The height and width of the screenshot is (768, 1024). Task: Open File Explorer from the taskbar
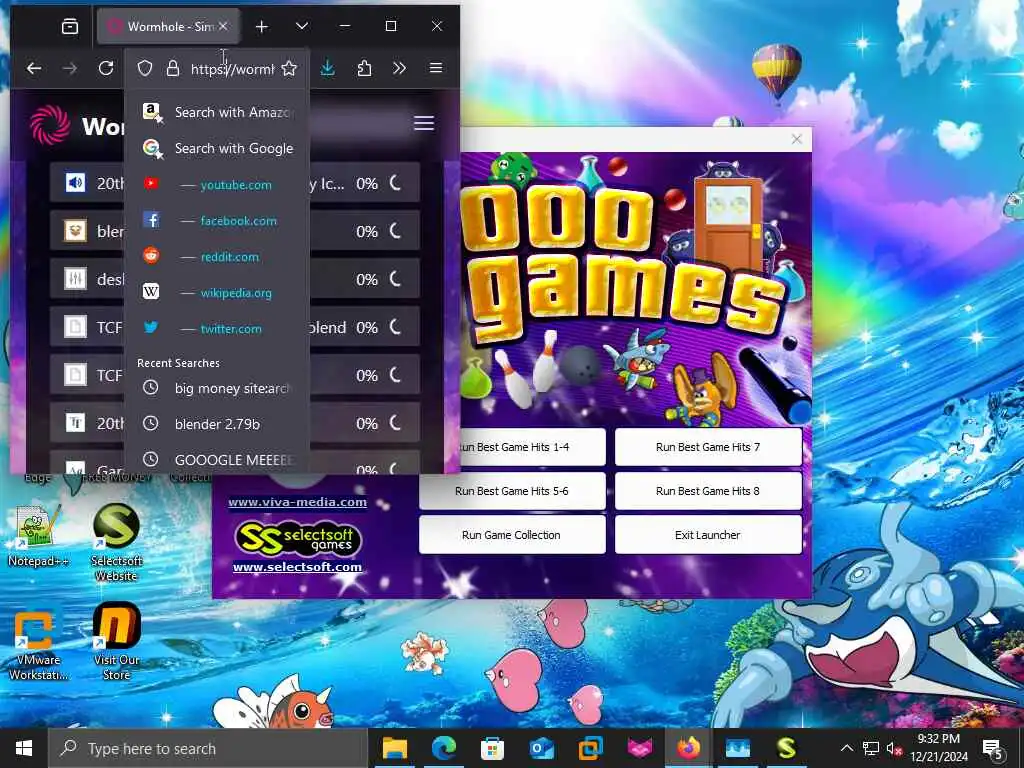(x=394, y=748)
